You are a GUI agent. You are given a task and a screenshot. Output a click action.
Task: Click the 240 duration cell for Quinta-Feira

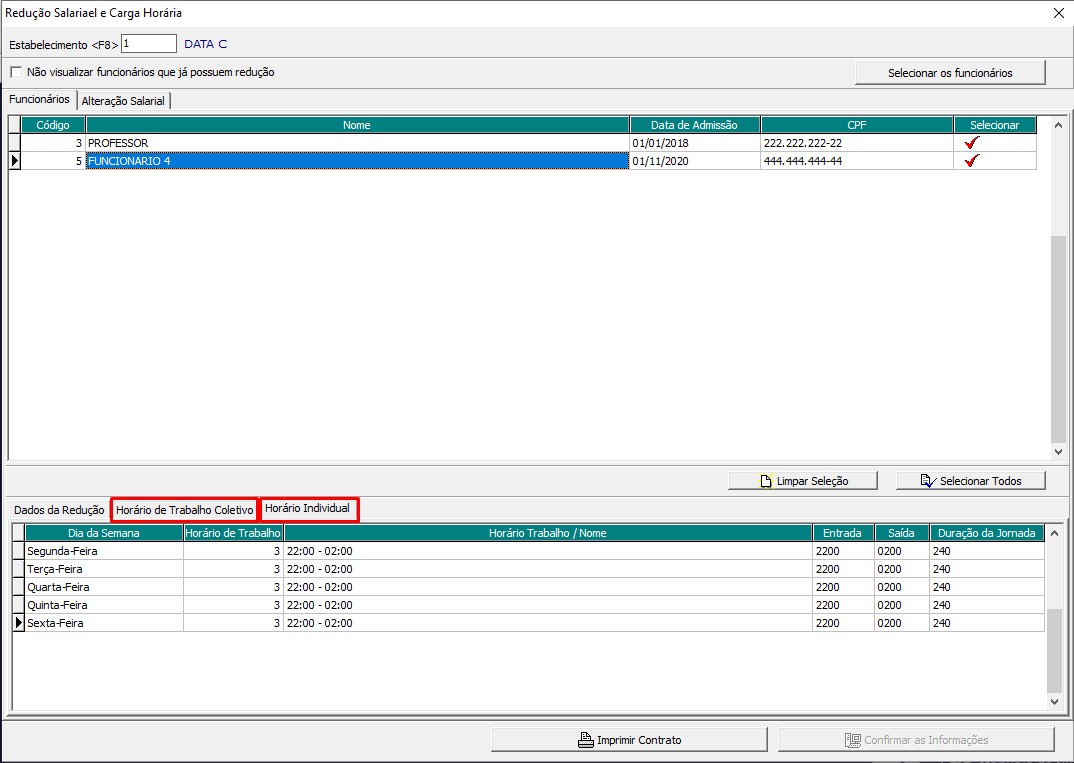click(x=987, y=604)
